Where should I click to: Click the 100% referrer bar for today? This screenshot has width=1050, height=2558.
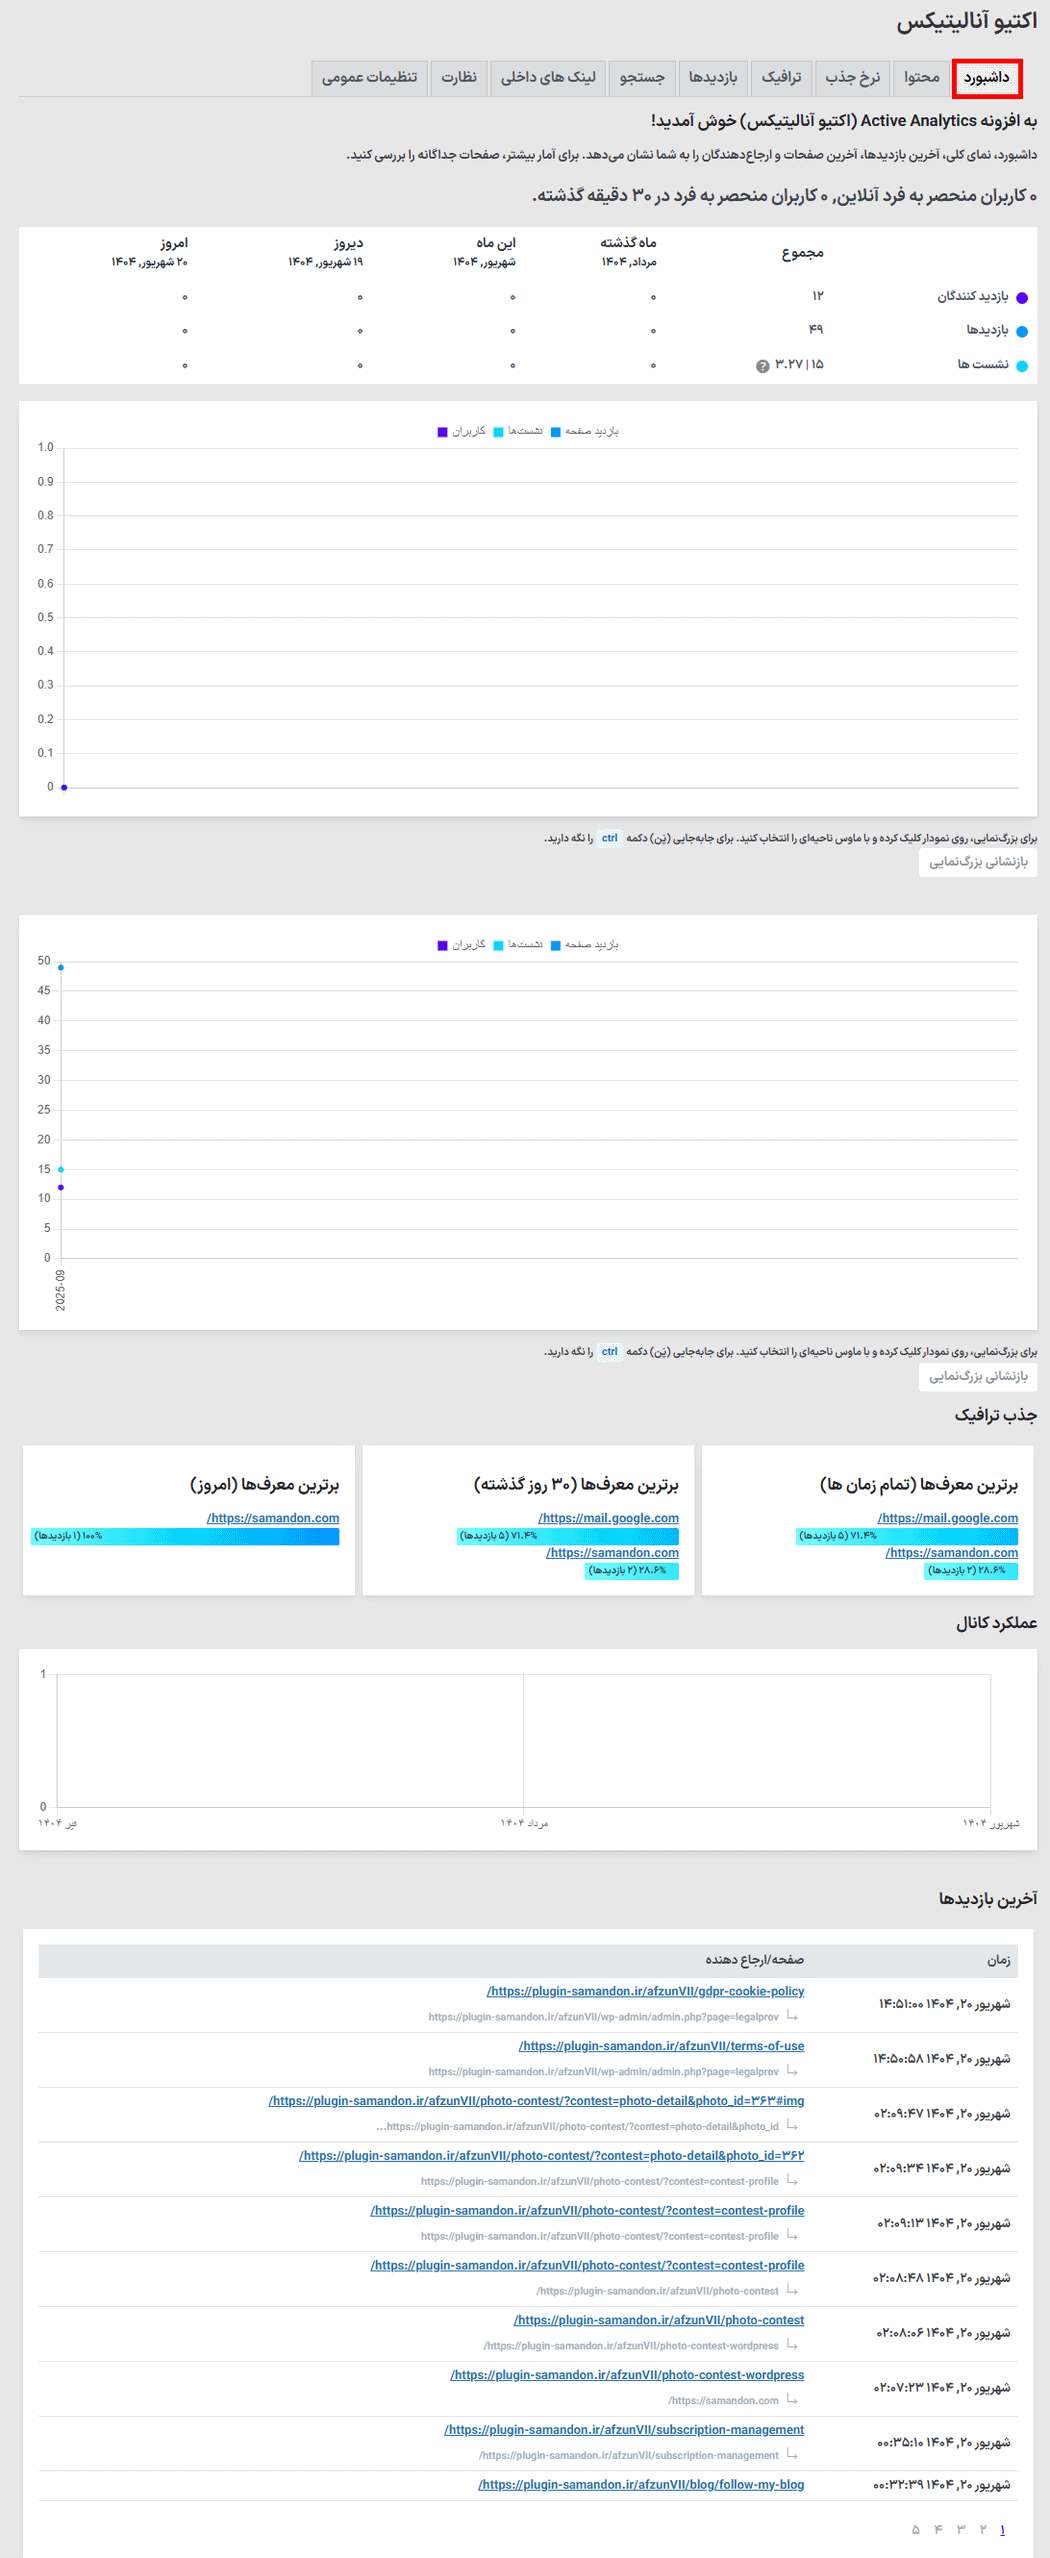coord(185,1536)
